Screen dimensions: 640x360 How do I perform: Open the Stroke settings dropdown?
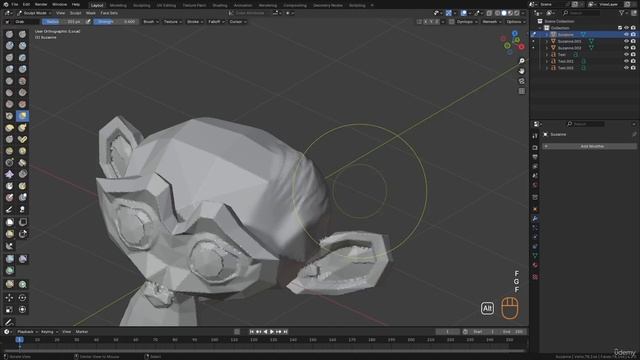pyautogui.click(x=195, y=22)
